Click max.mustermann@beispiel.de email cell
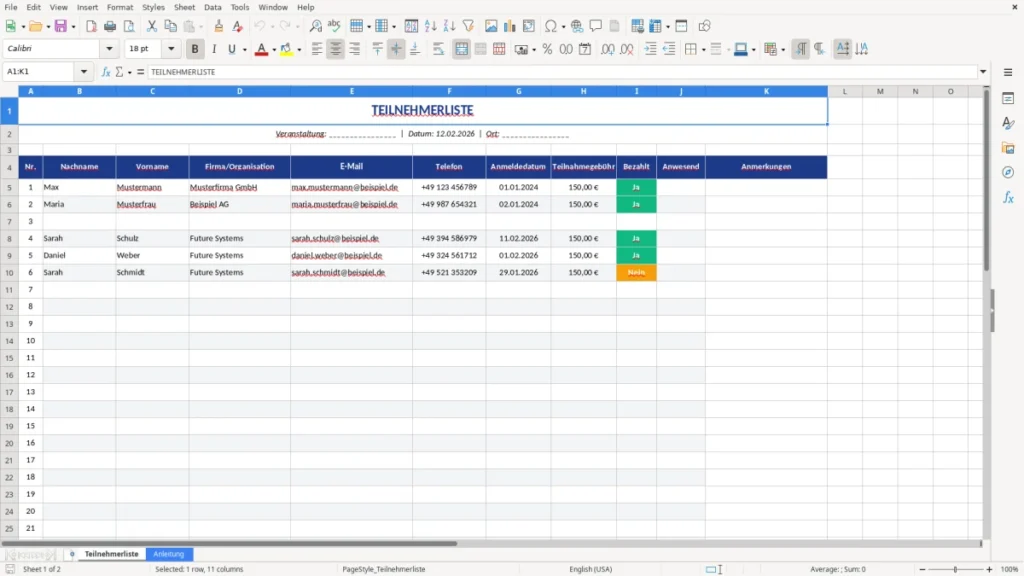The height and width of the screenshot is (576, 1024). pyautogui.click(x=351, y=187)
